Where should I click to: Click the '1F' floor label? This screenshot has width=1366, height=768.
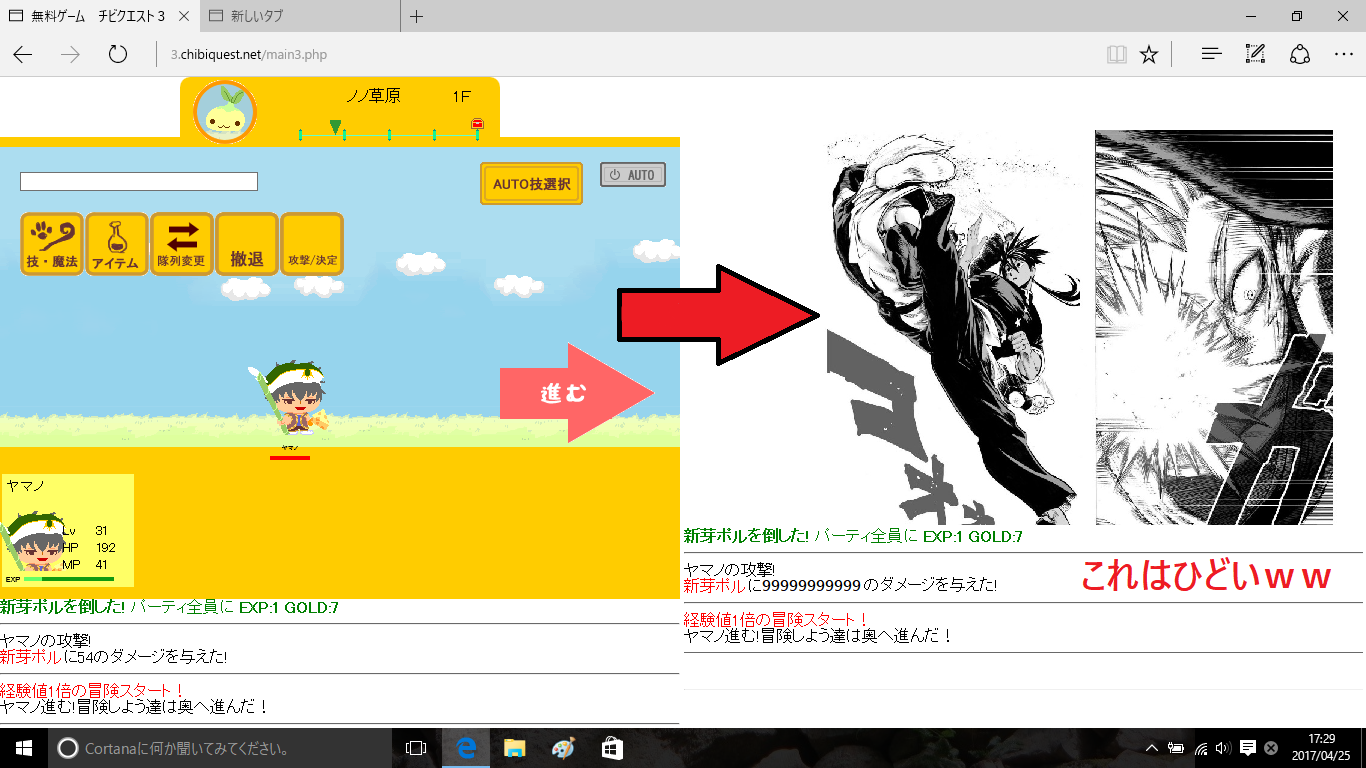click(x=461, y=97)
